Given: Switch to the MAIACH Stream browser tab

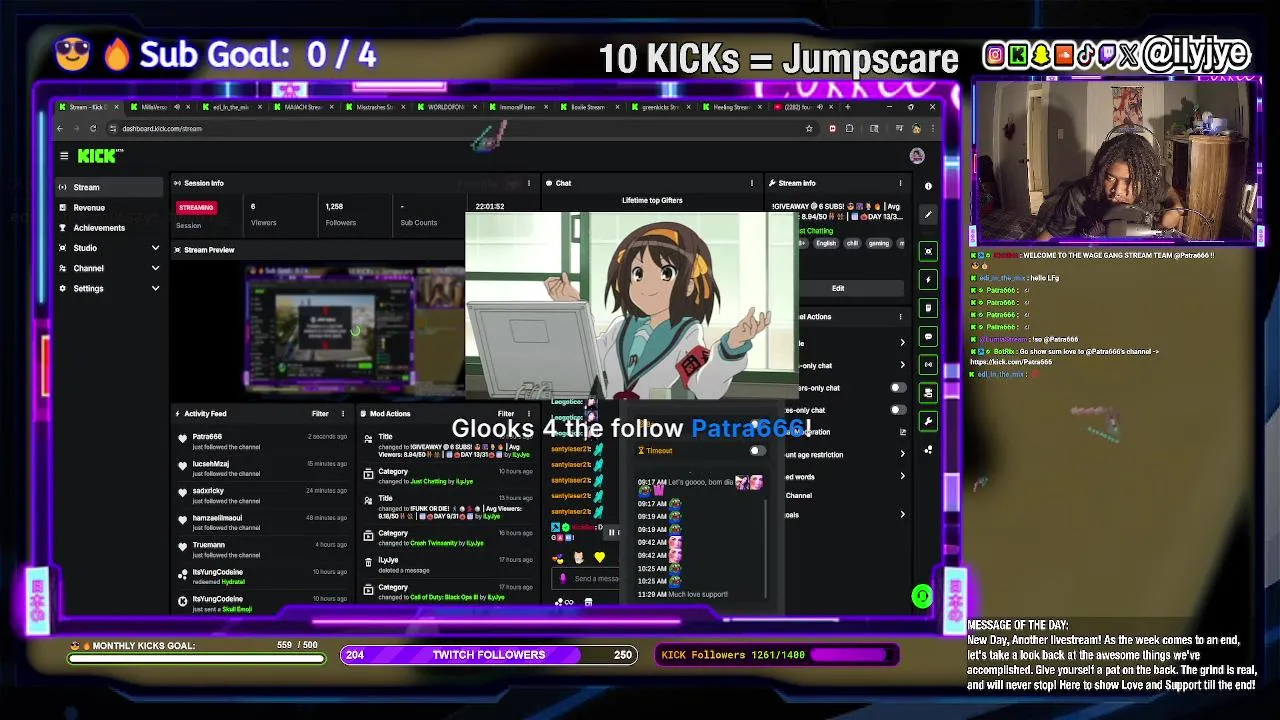Looking at the screenshot, I should 304,107.
